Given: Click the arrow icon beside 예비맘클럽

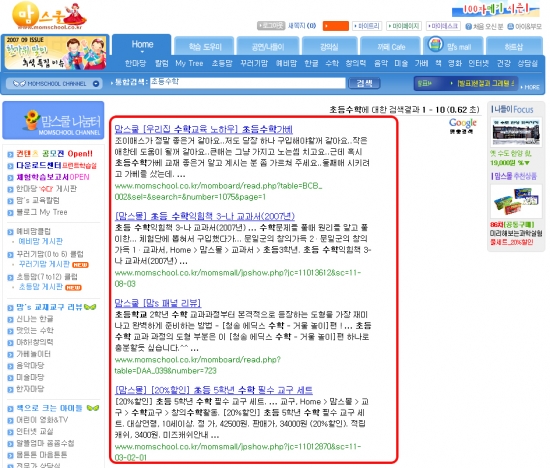Looking at the screenshot, I should point(11,232).
